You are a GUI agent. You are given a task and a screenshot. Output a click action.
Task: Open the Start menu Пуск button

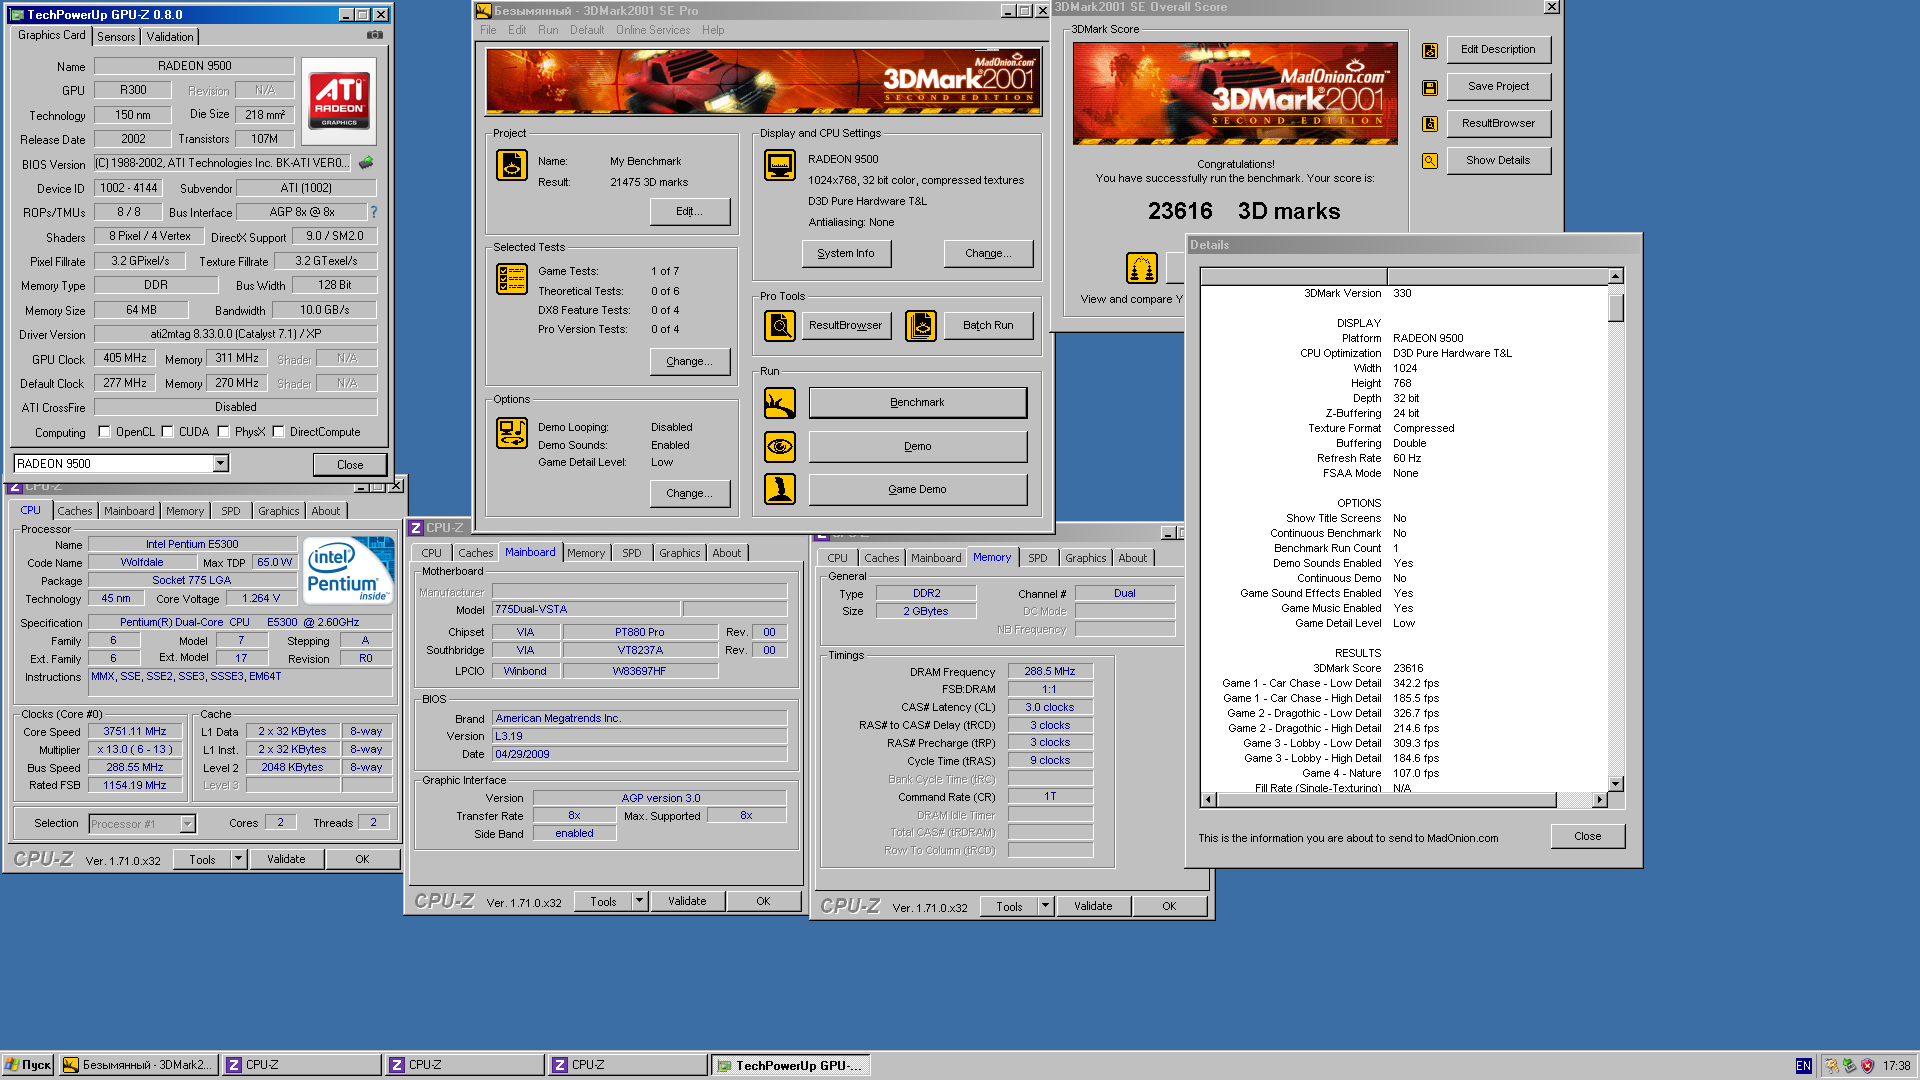point(28,1065)
